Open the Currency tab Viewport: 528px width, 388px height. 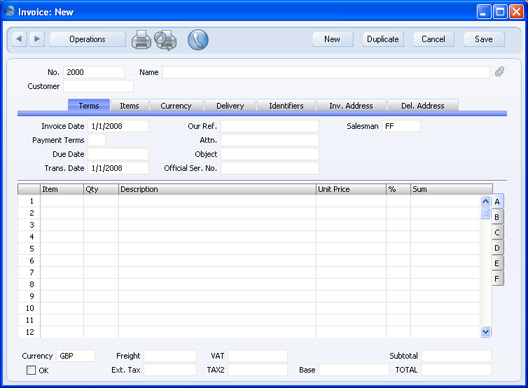coord(176,105)
